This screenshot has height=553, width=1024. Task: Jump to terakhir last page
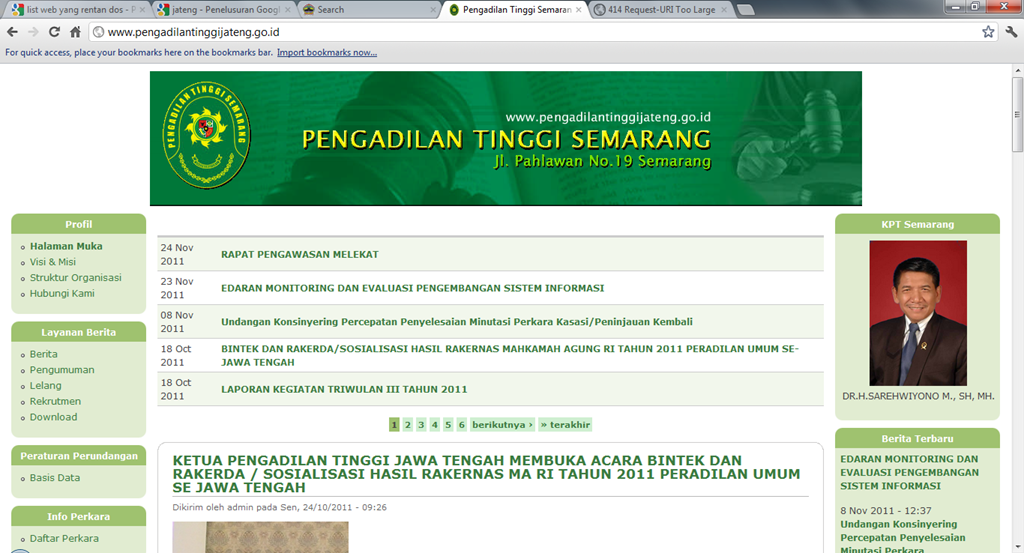(565, 424)
